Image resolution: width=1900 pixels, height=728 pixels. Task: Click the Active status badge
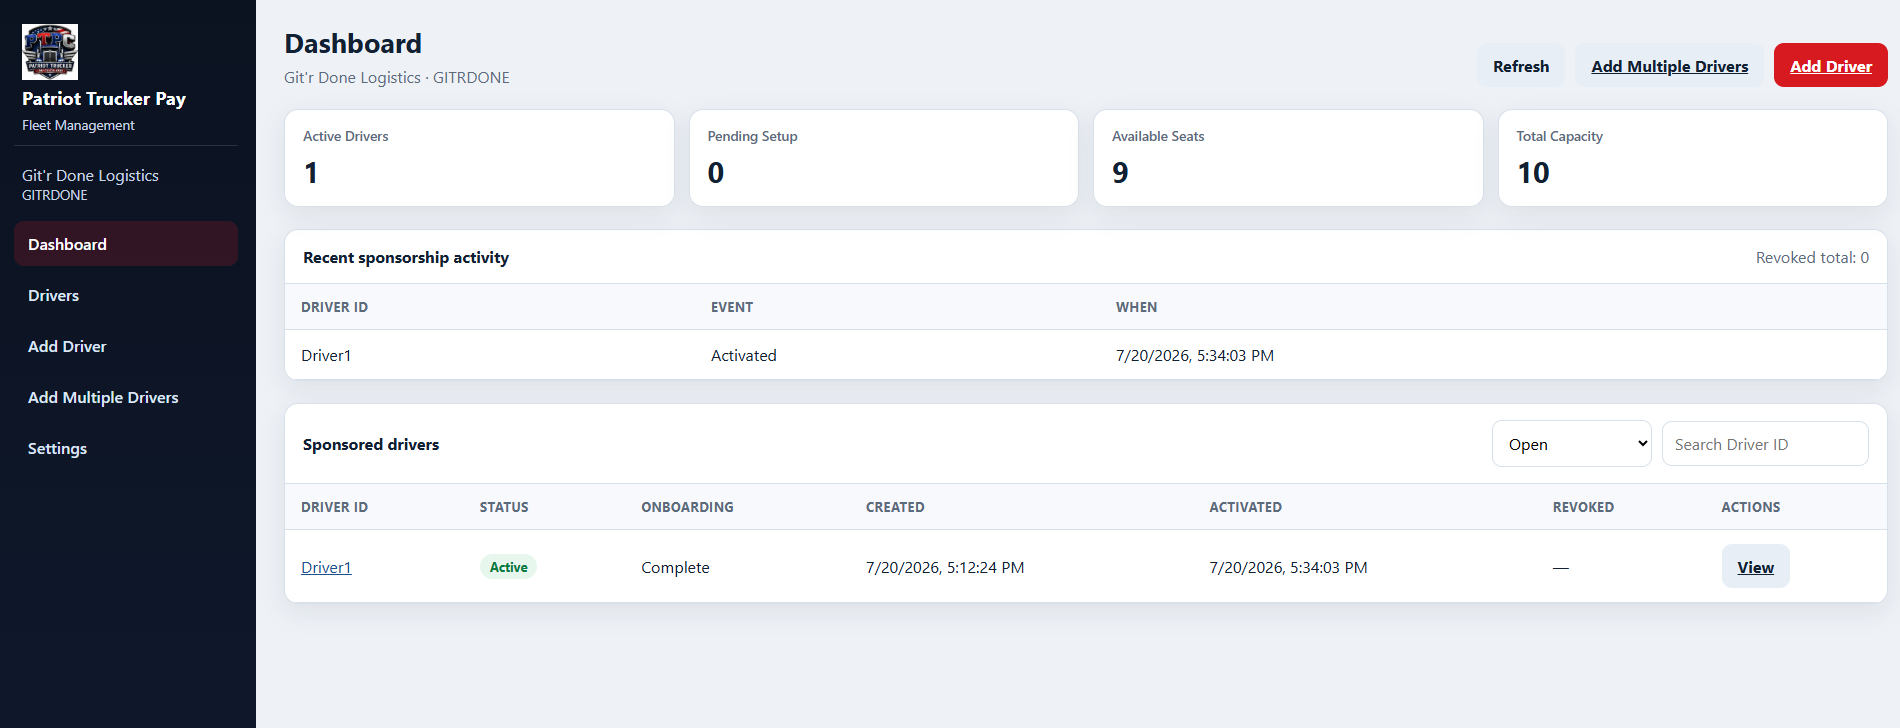coord(508,567)
